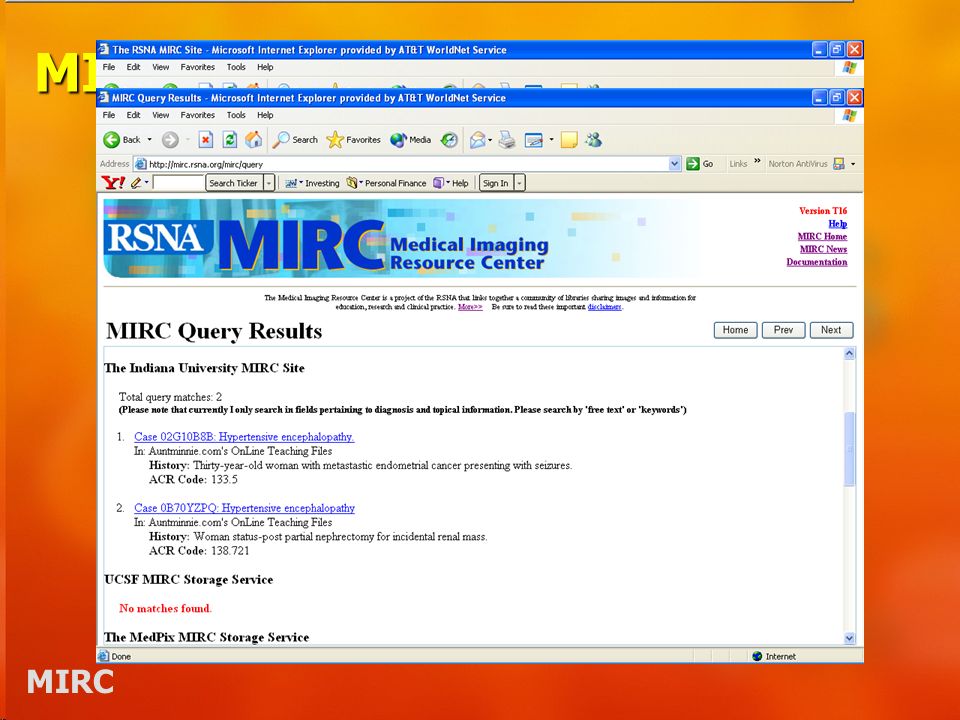This screenshot has width=960, height=720.
Task: Click the Internet zone status bar icon
Action: tap(757, 656)
